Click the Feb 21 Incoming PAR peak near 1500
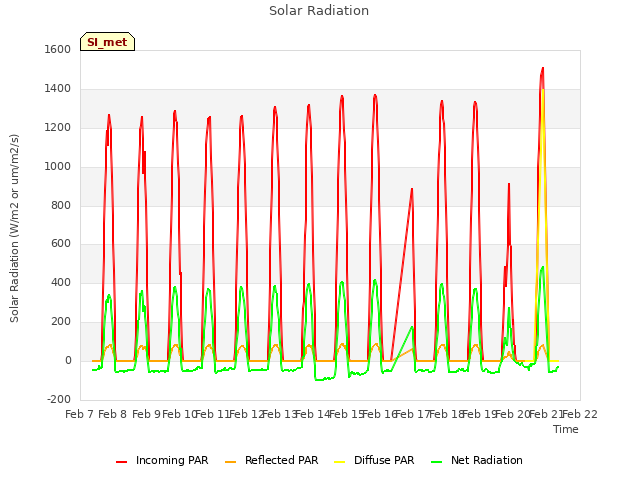640x480 pixels. tap(542, 69)
